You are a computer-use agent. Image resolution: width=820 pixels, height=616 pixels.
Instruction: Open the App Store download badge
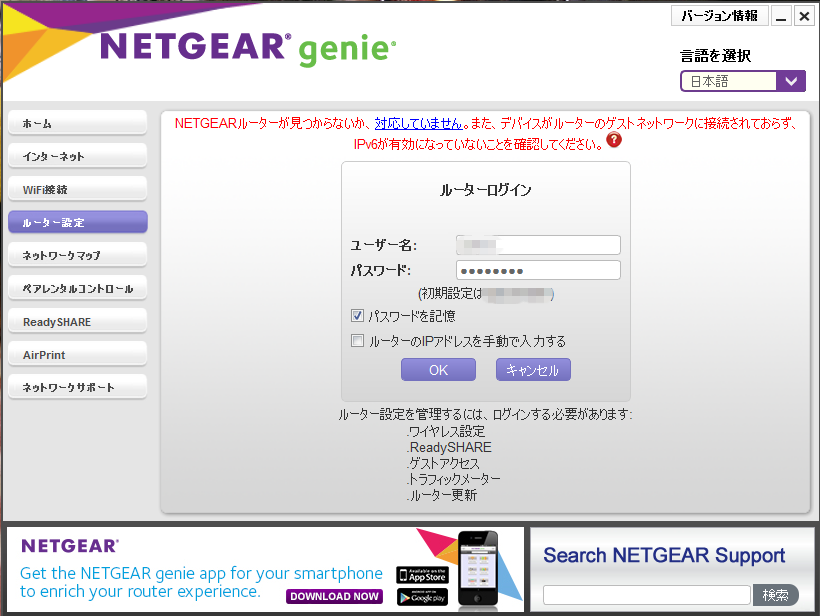click(x=423, y=575)
